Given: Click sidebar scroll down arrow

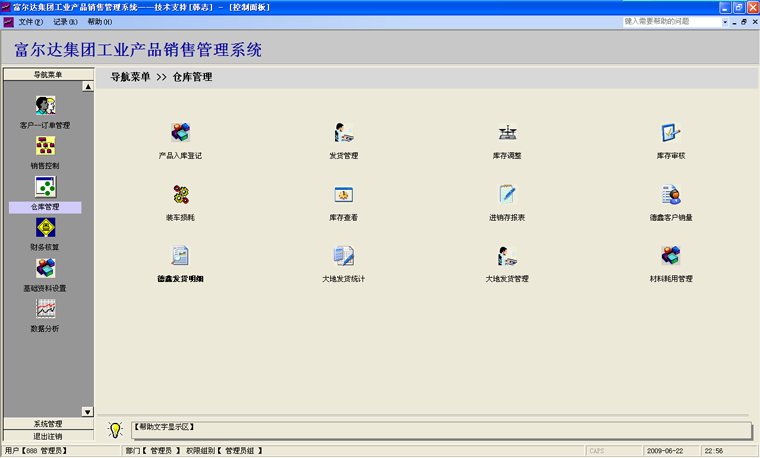Looking at the screenshot, I should 88,412.
